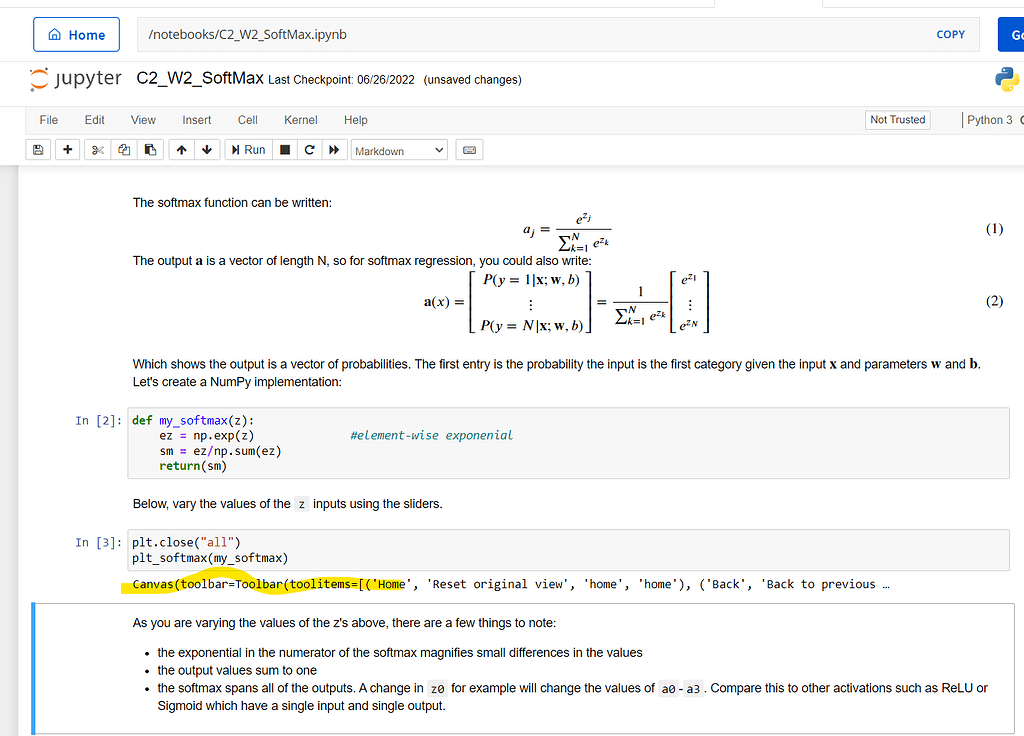Open the Markdown cell type dropdown
Screen dimensions: 1024x736
(400, 149)
